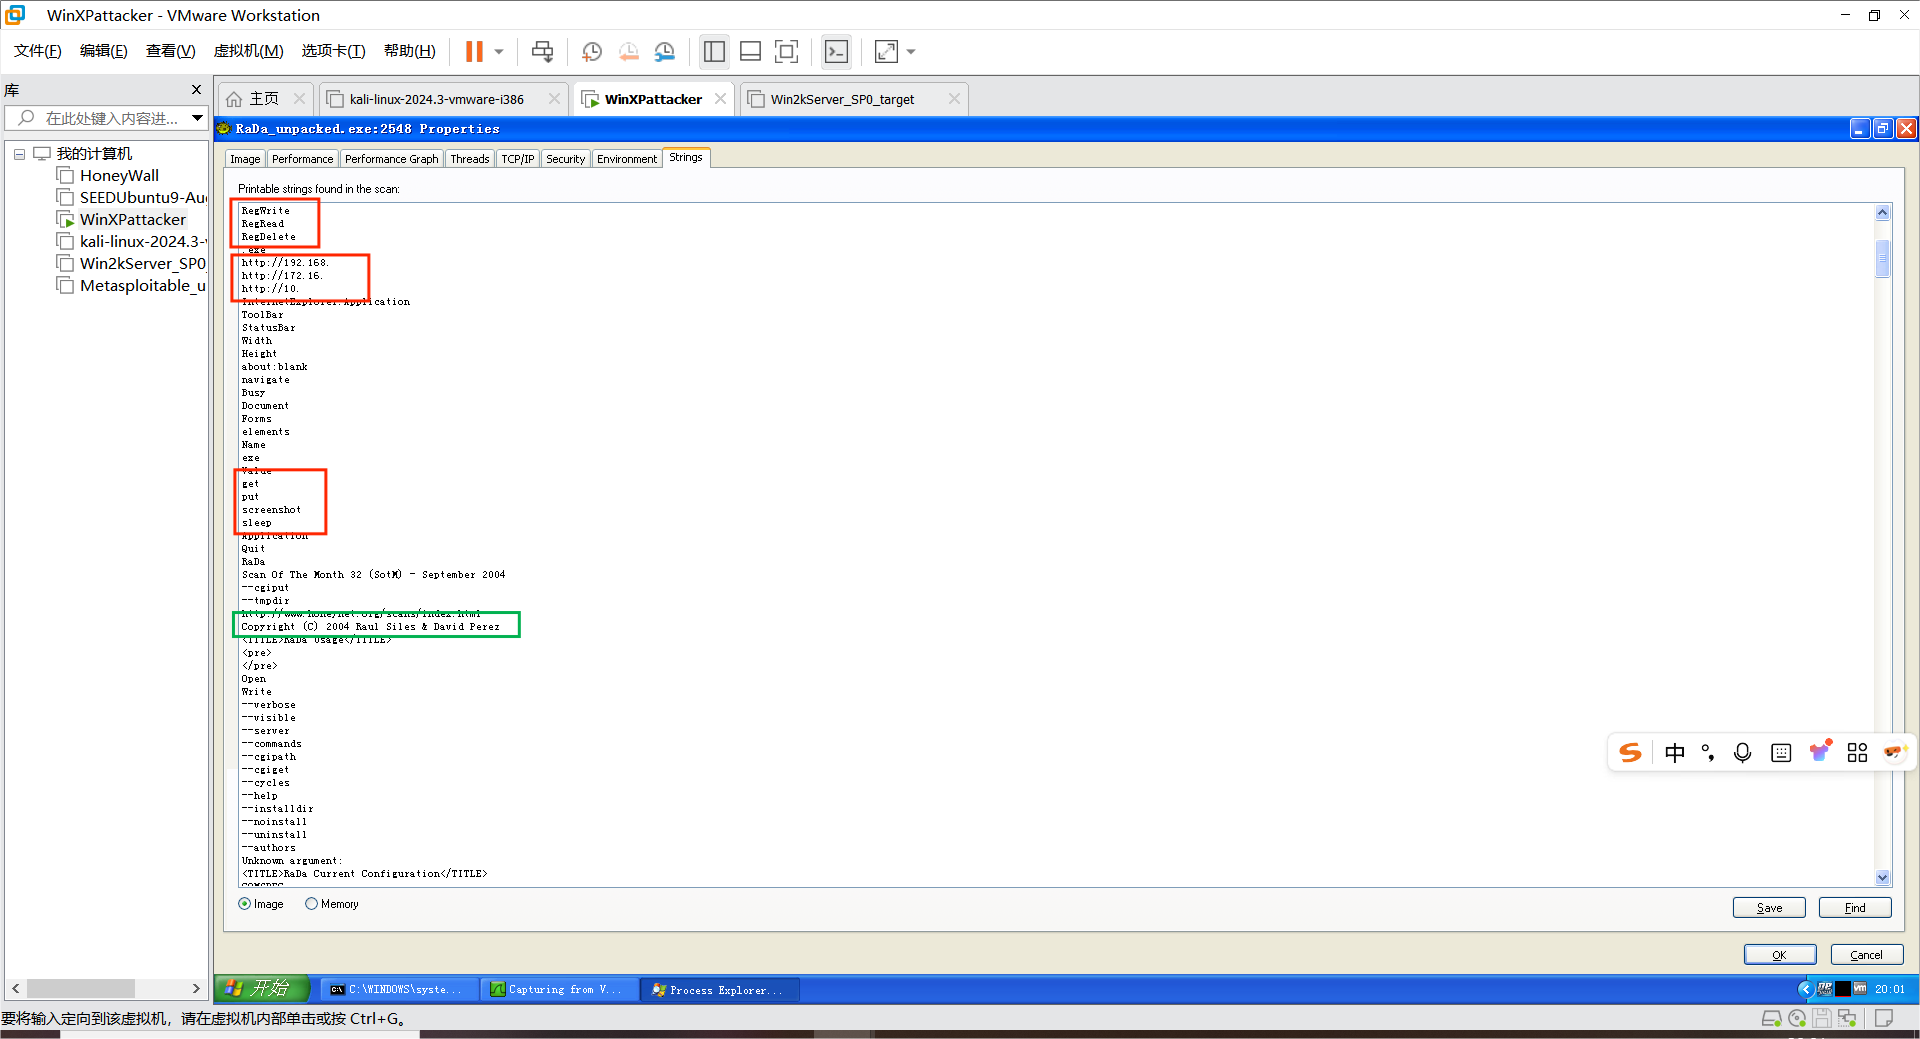Revert the virtual machine to its snapshot

coord(628,52)
